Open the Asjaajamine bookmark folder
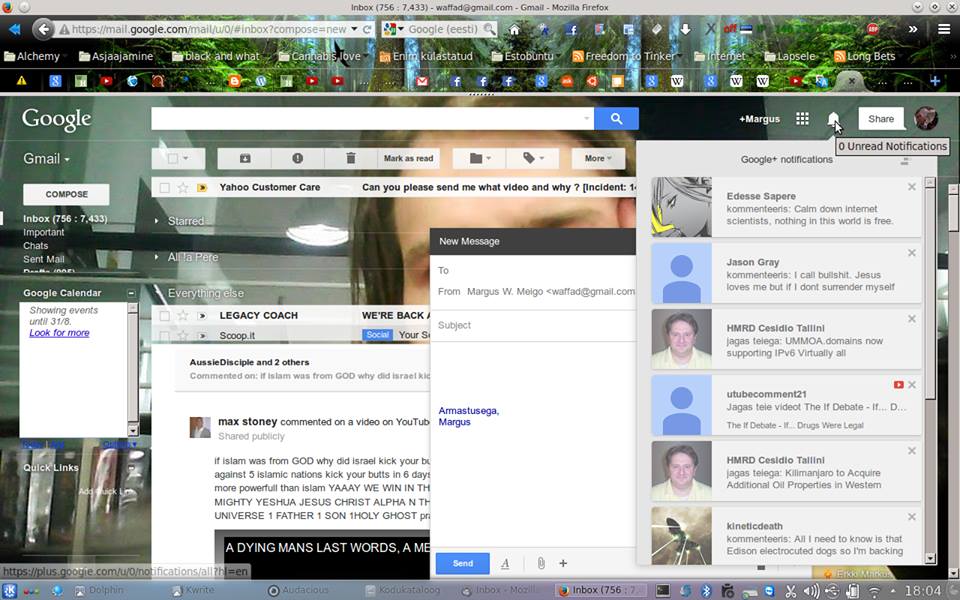Image resolution: width=960 pixels, height=600 pixels. tap(116, 56)
